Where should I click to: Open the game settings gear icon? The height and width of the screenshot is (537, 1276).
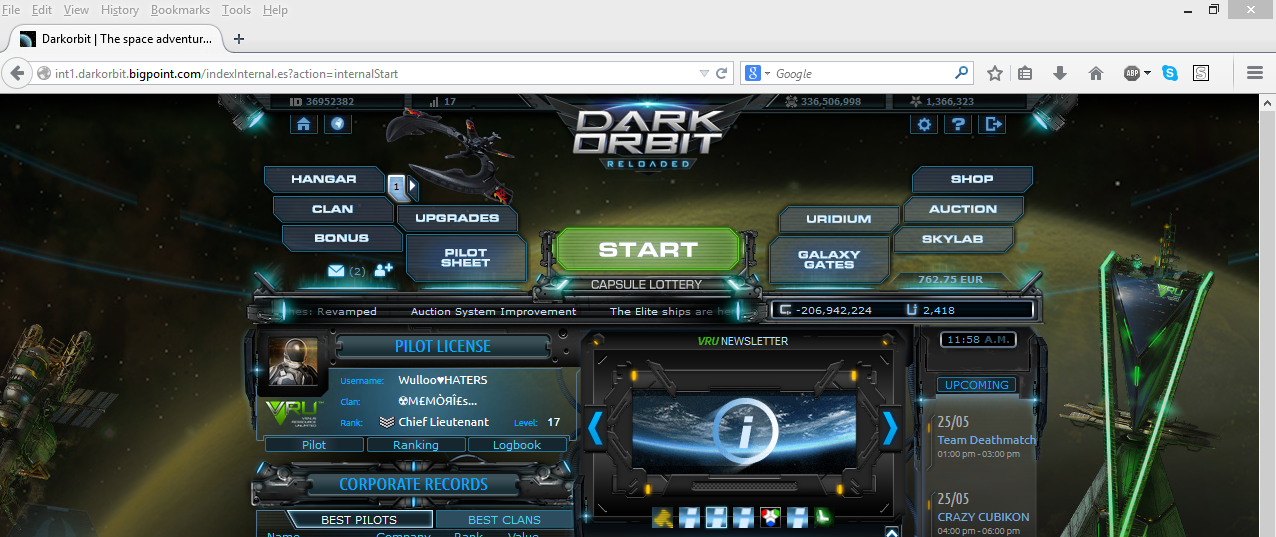point(925,124)
